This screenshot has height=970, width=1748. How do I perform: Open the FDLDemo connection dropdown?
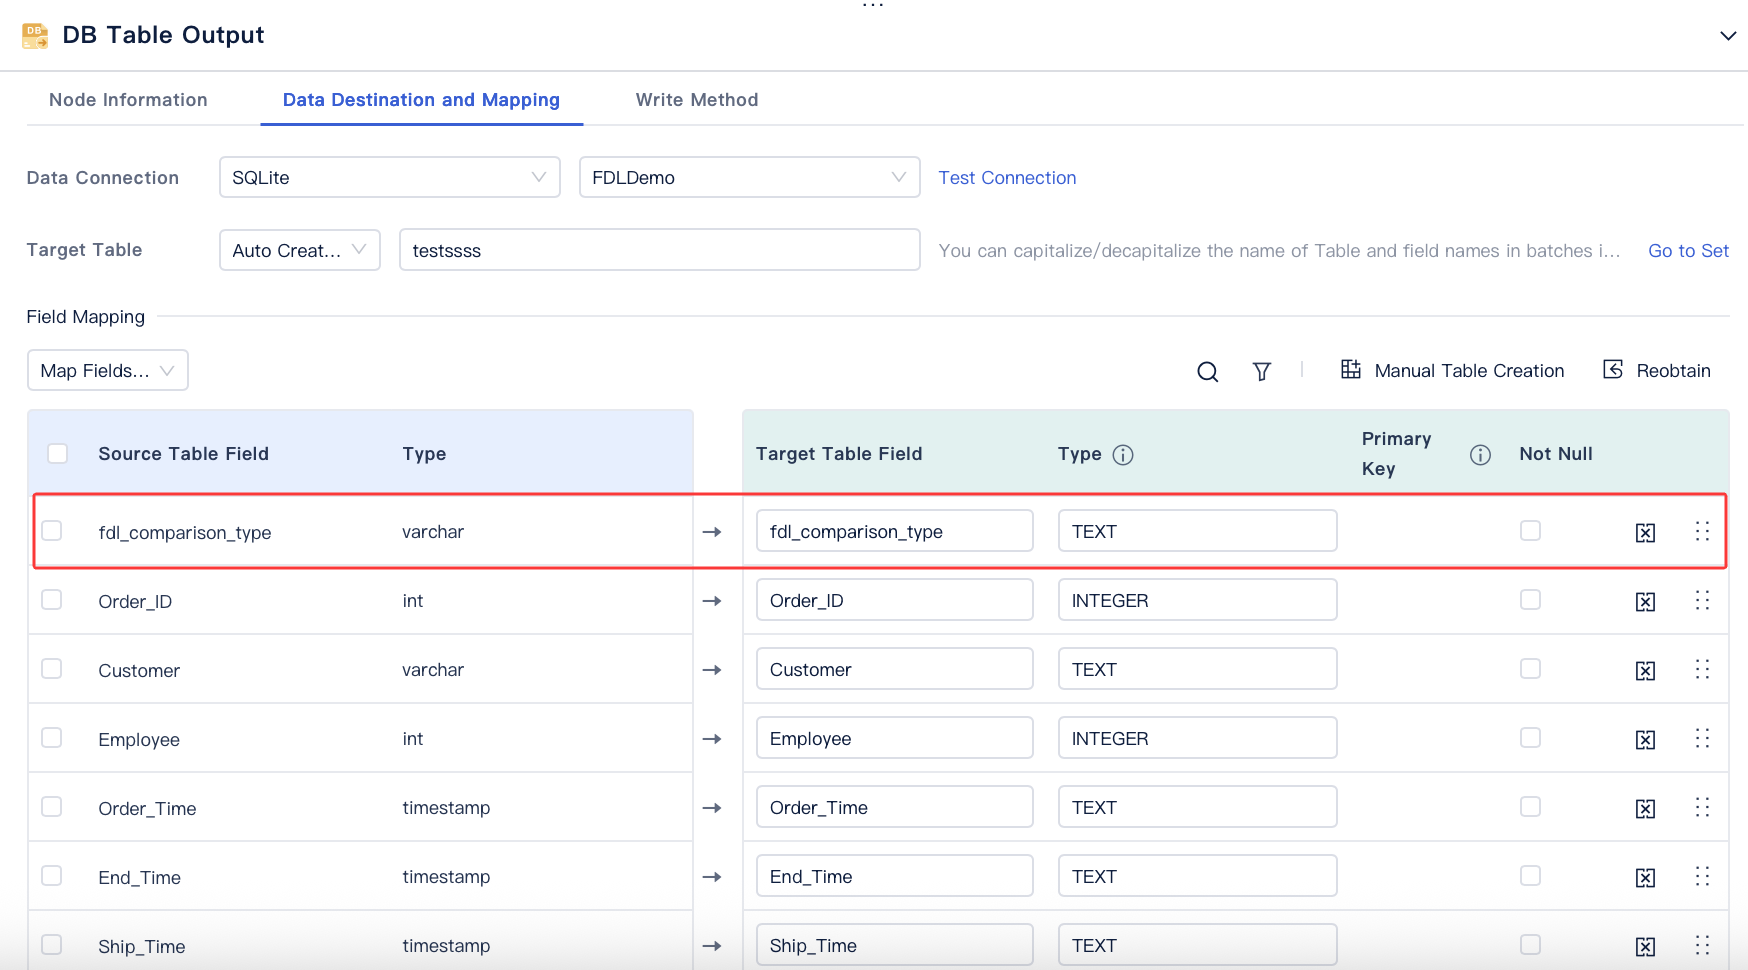(x=750, y=177)
